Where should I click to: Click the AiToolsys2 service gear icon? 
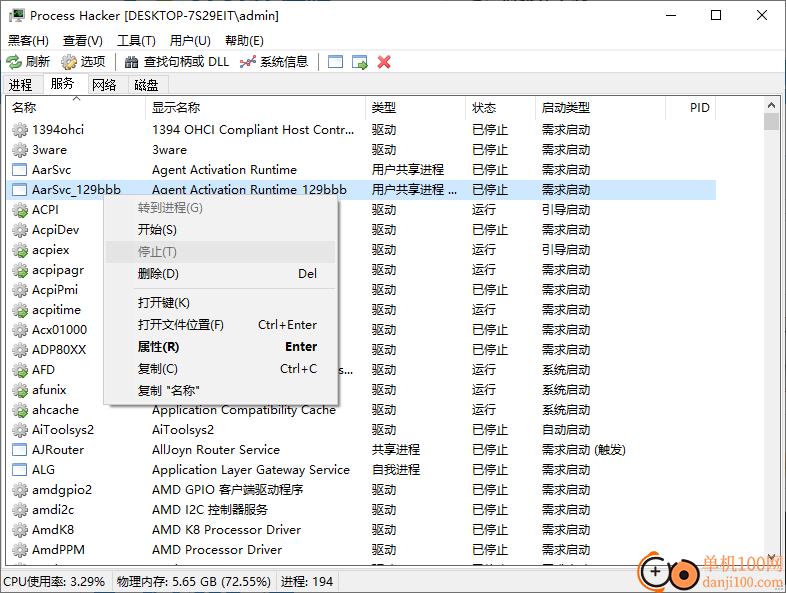pos(20,430)
